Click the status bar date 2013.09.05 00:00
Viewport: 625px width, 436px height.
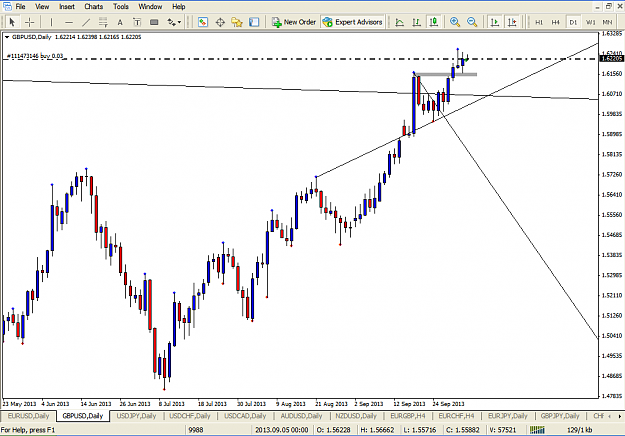pos(281,430)
